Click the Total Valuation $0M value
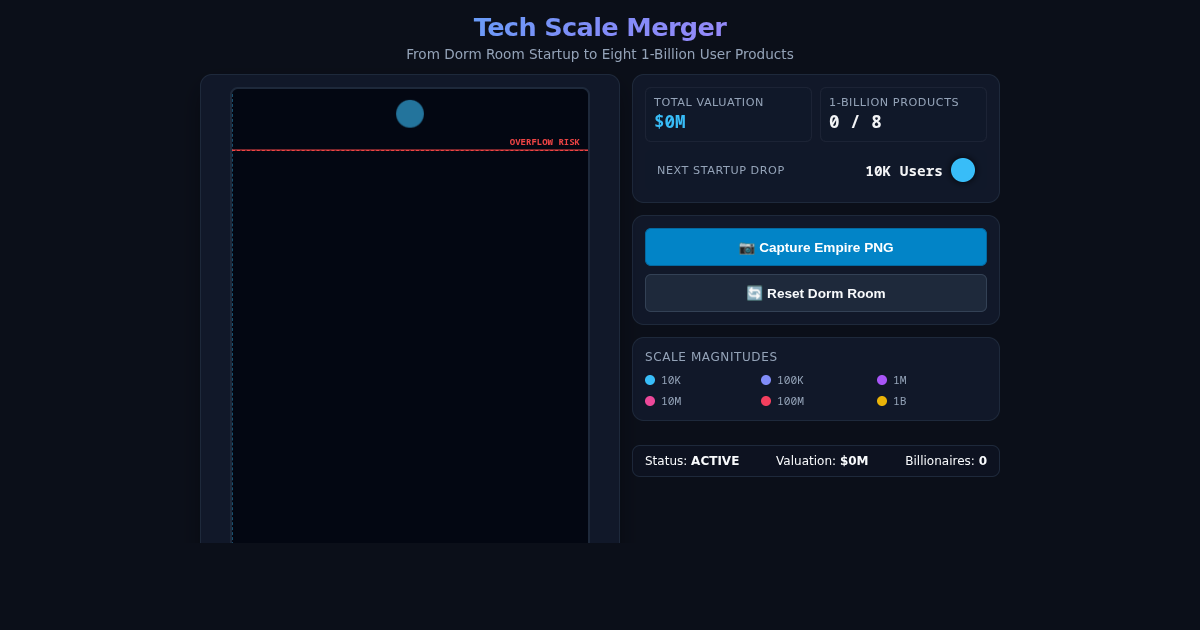Screen dimensions: 1200x630 (x=670, y=122)
